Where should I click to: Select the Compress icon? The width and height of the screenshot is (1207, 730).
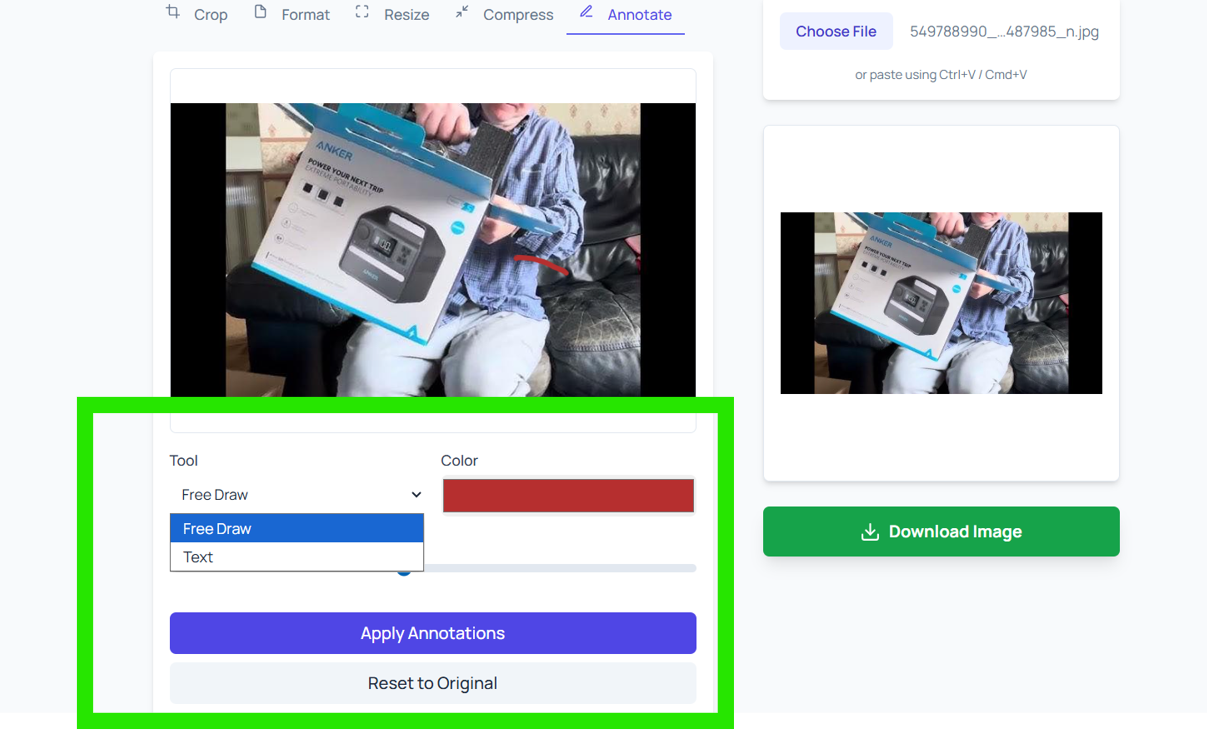pyautogui.click(x=460, y=13)
